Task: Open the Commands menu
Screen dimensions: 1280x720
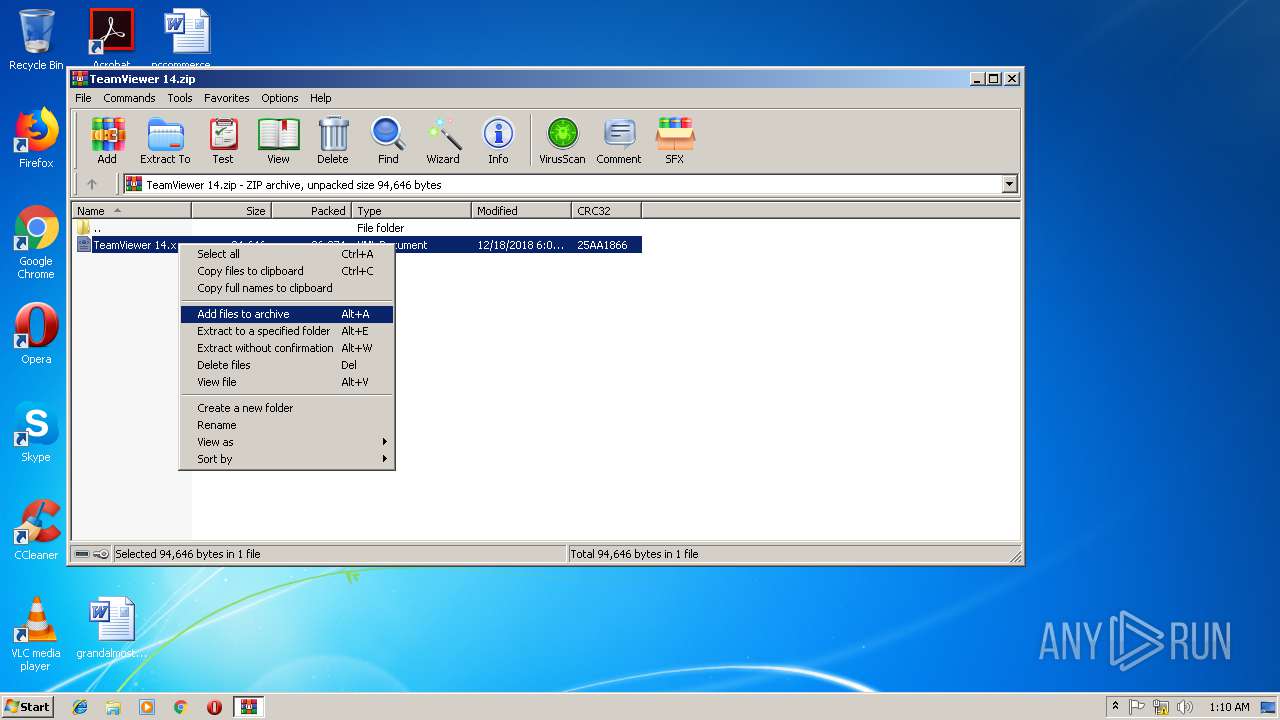Action: [129, 98]
